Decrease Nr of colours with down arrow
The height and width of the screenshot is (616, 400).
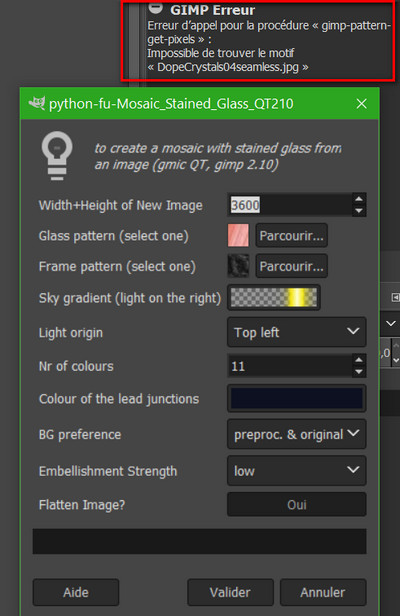click(358, 372)
